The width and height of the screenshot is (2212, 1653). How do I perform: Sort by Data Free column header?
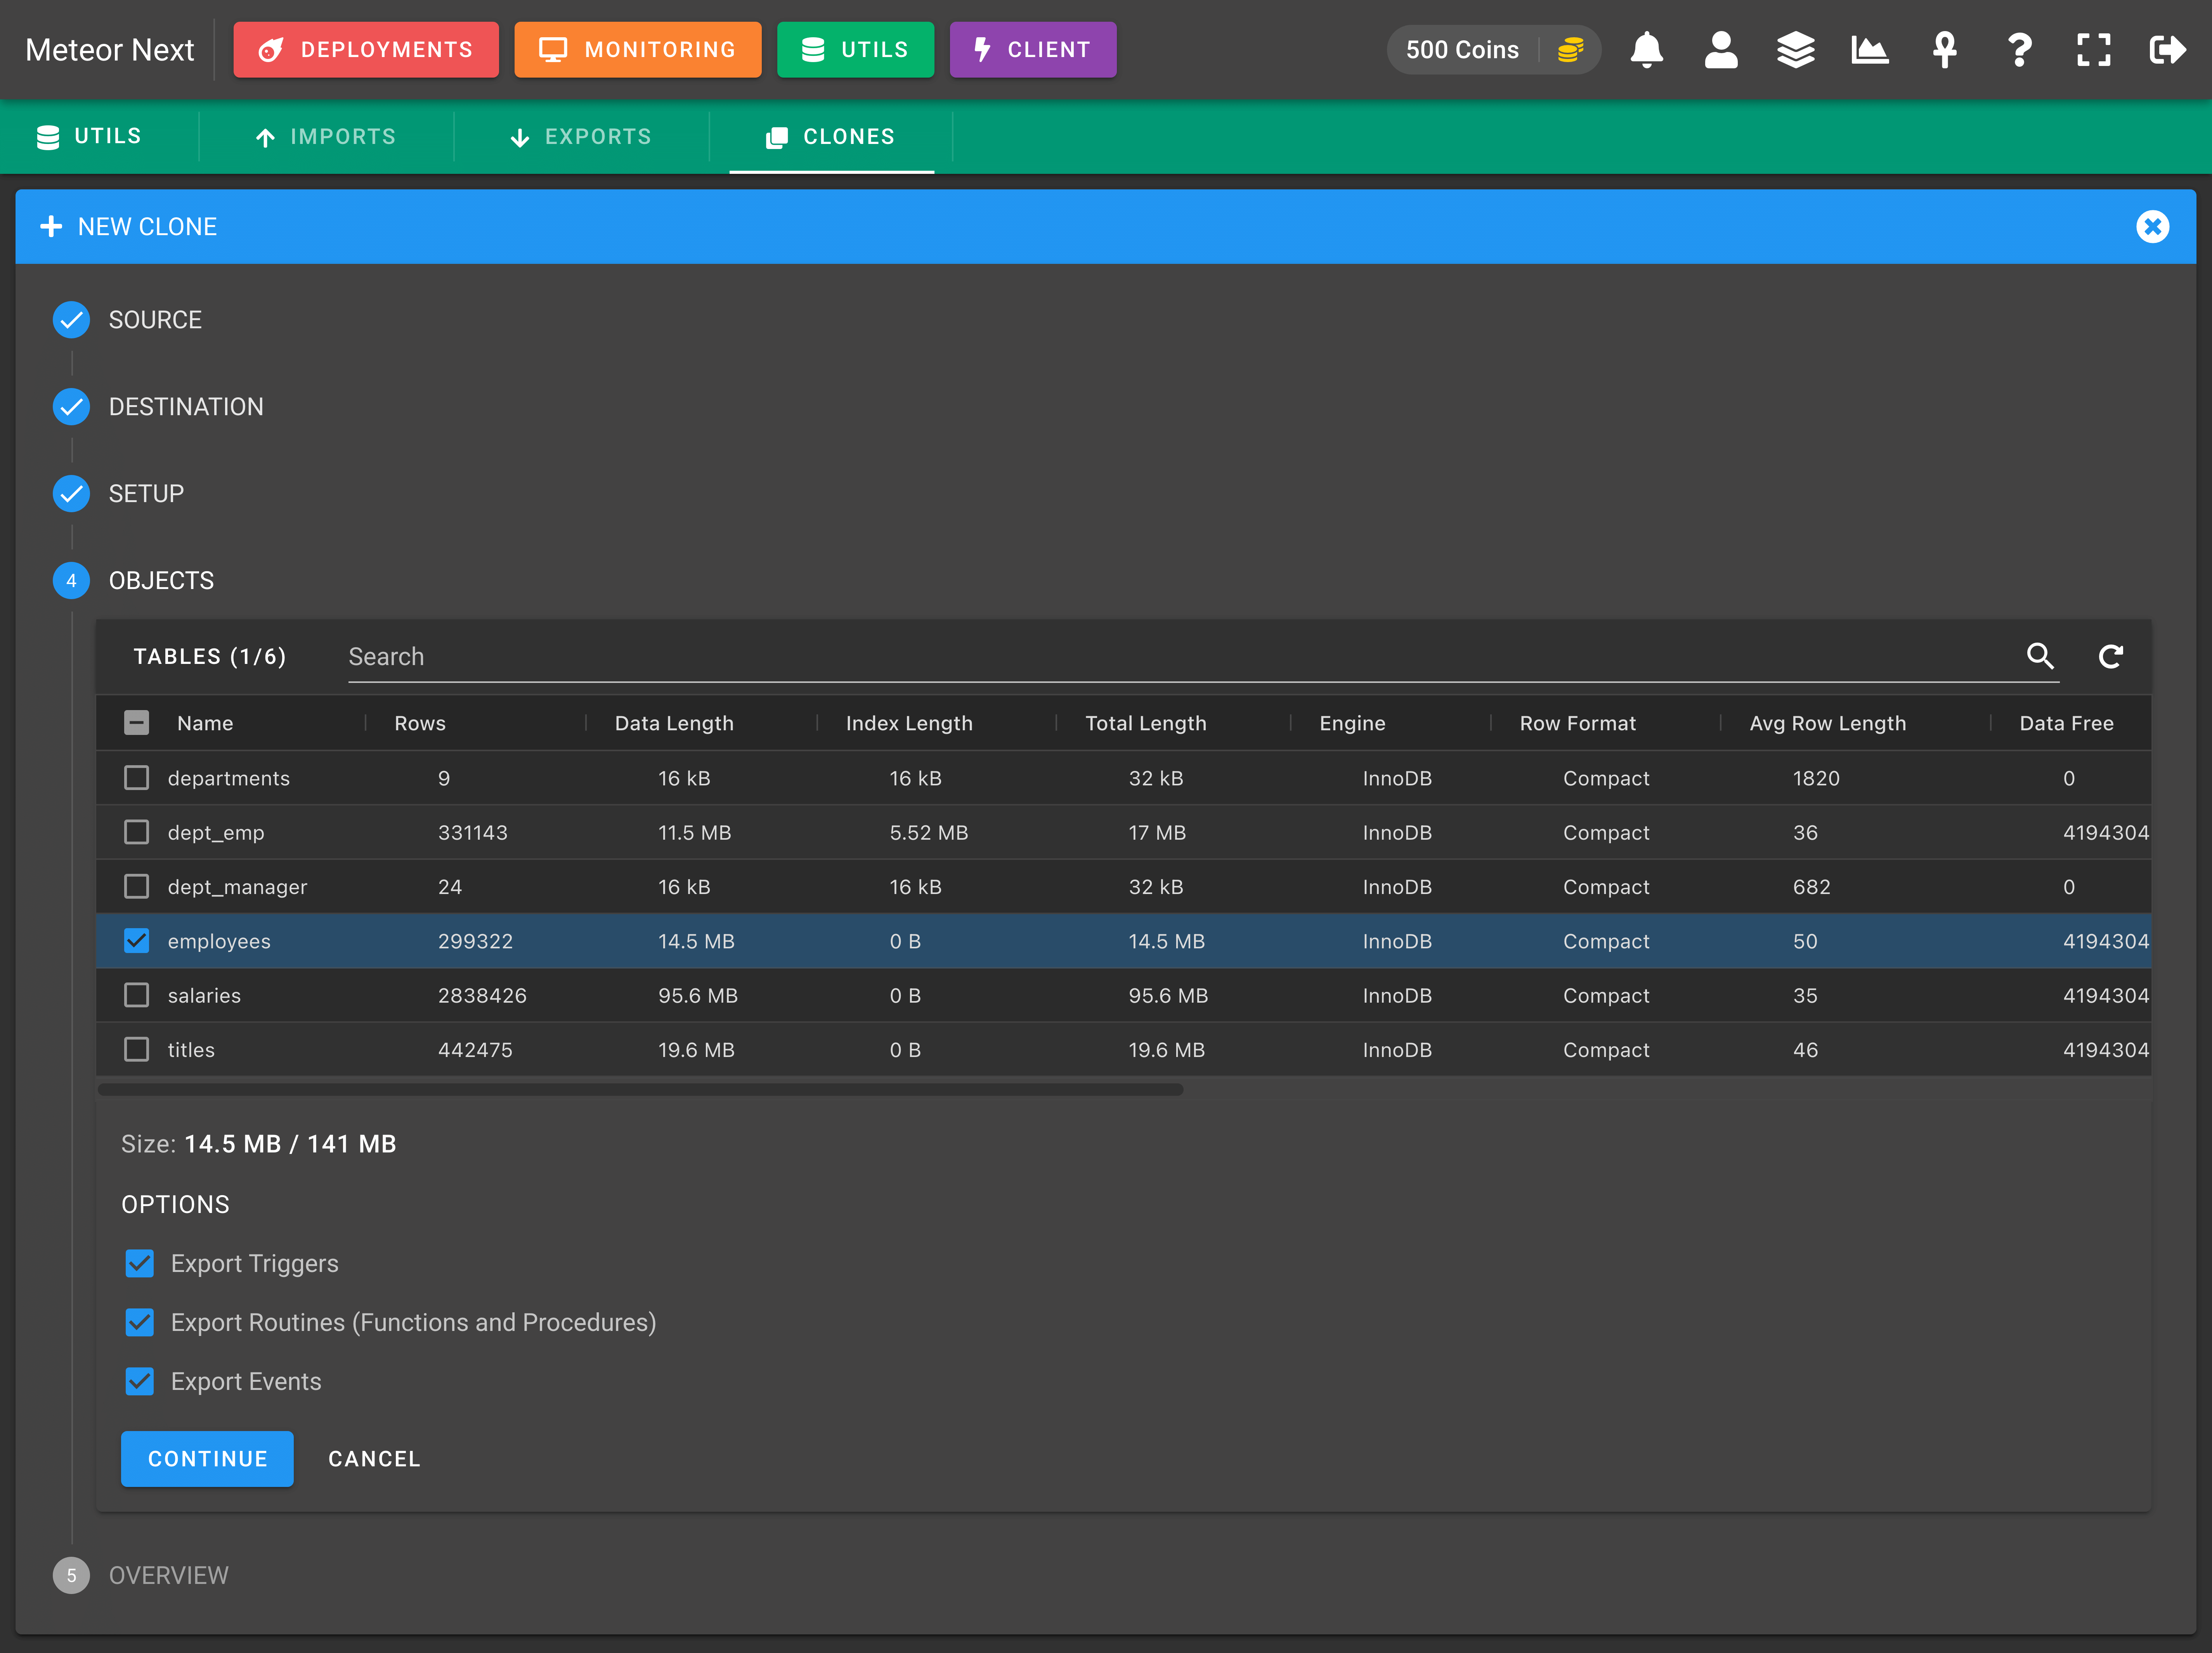pos(2066,723)
